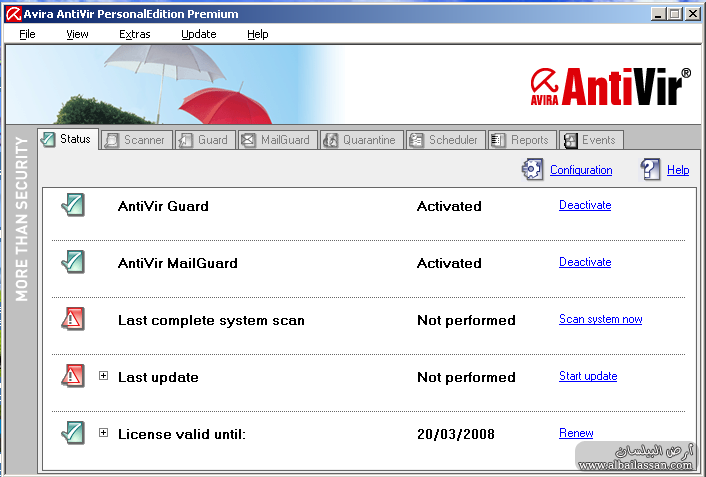
Task: Click the AntiVir MailGuard label
Action: [177, 263]
